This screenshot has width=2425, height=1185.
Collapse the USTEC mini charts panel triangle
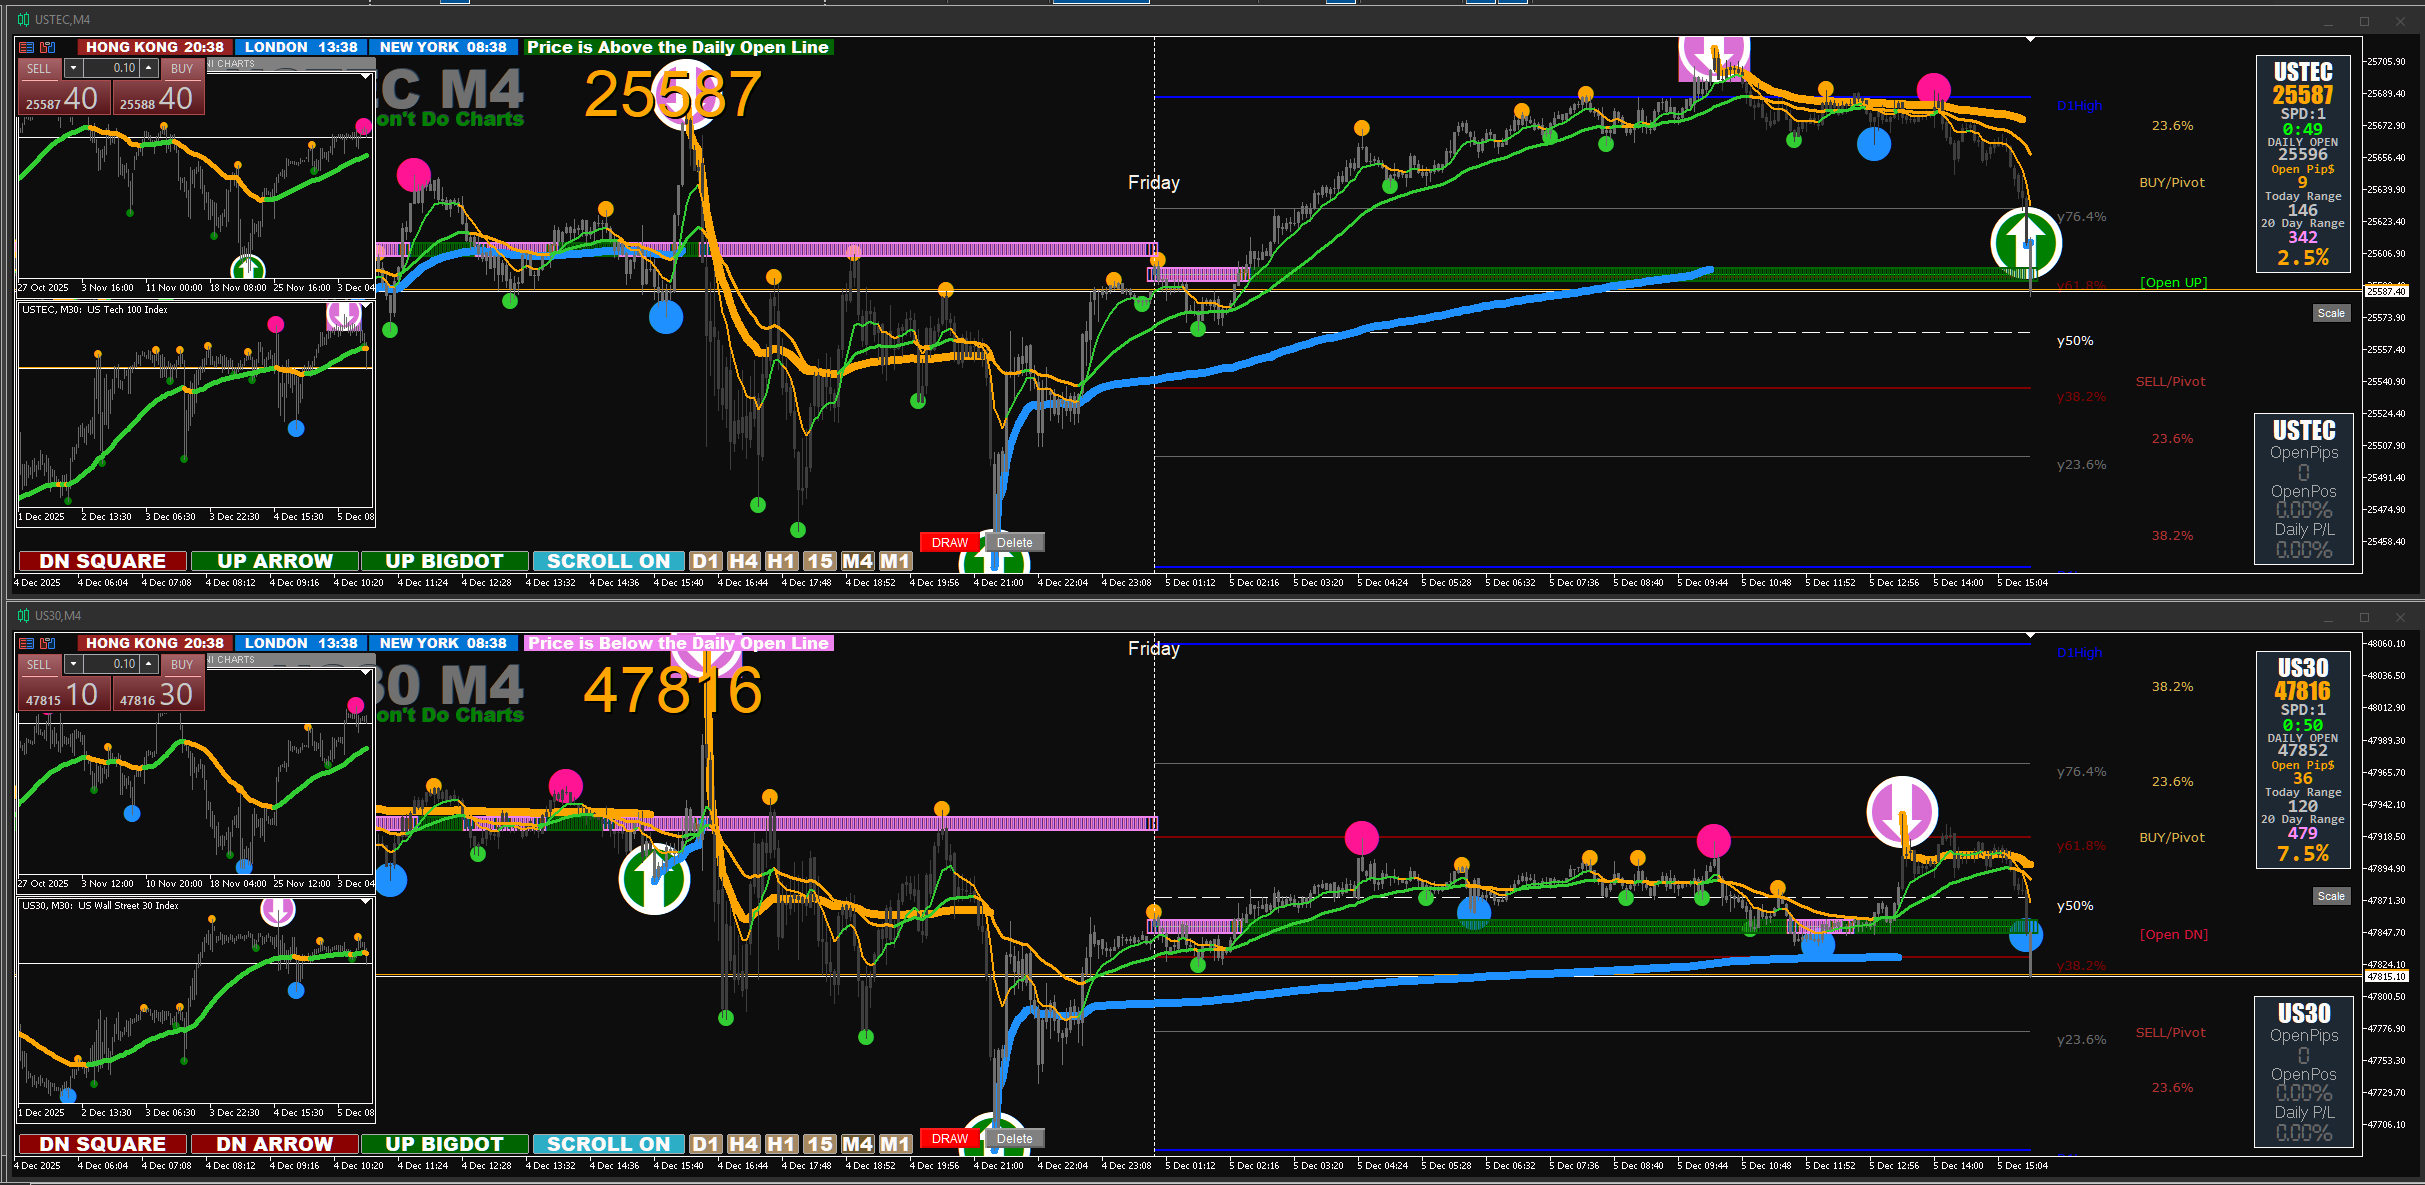point(366,75)
